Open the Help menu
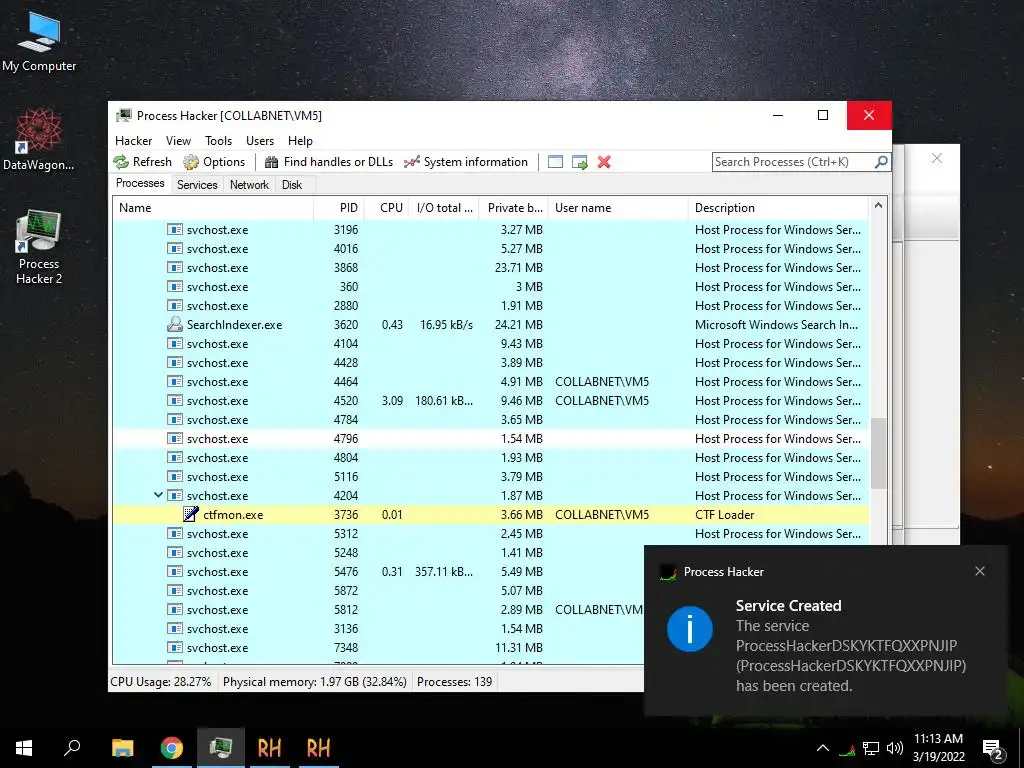Viewport: 1024px width, 768px height. [300, 140]
